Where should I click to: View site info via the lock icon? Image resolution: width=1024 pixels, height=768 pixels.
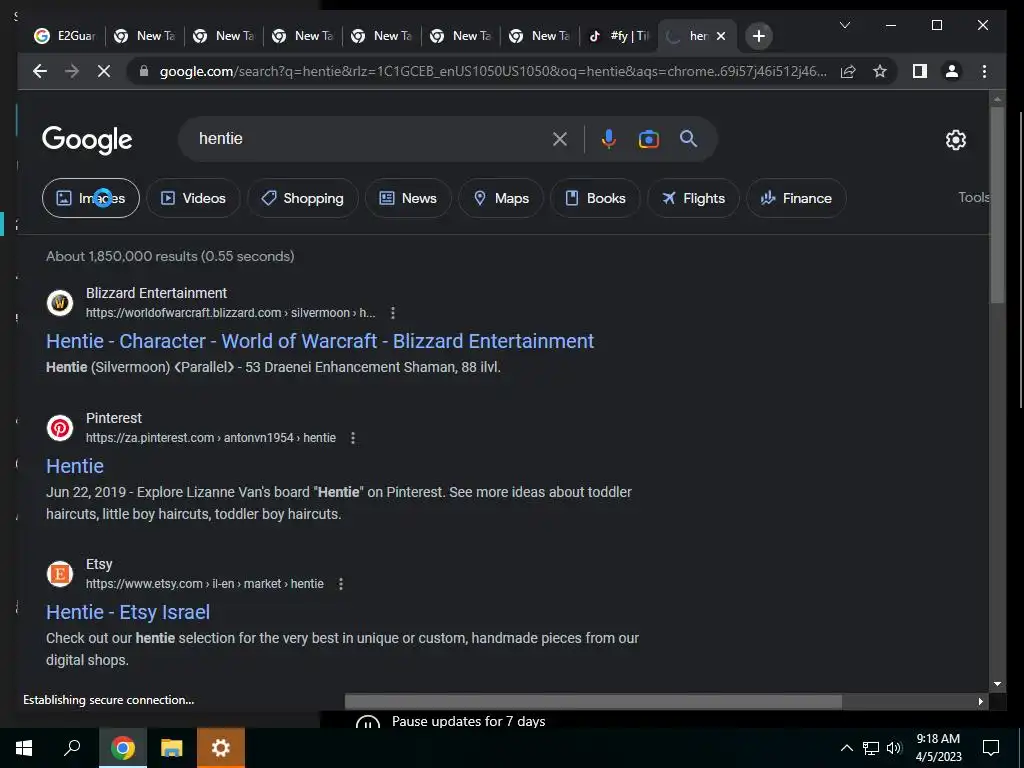(144, 71)
